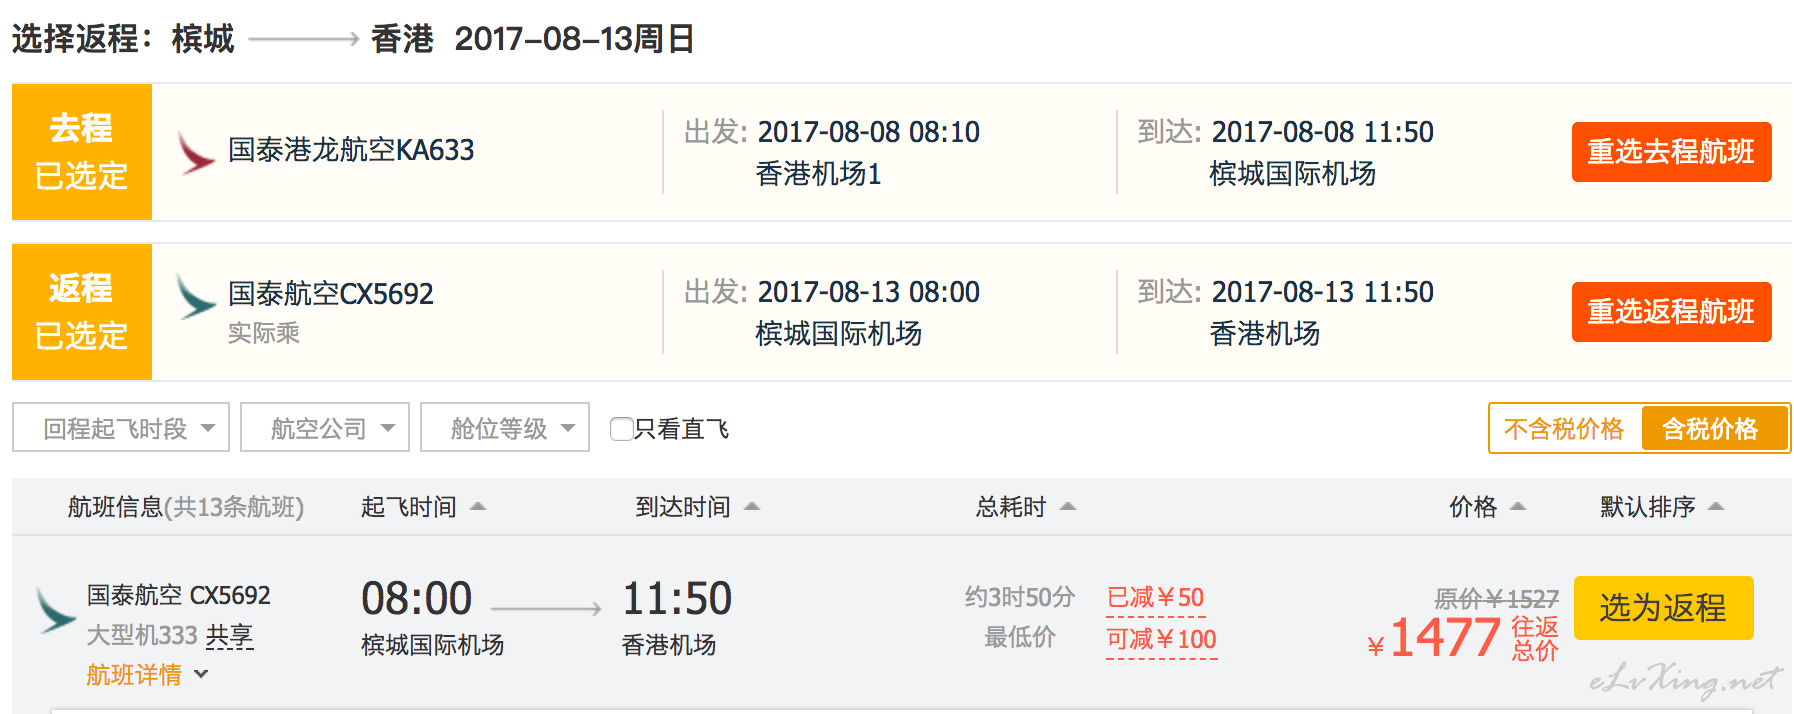Sort by arrival time arrow icon
Viewport: 1794px width, 714px height.
(x=752, y=507)
